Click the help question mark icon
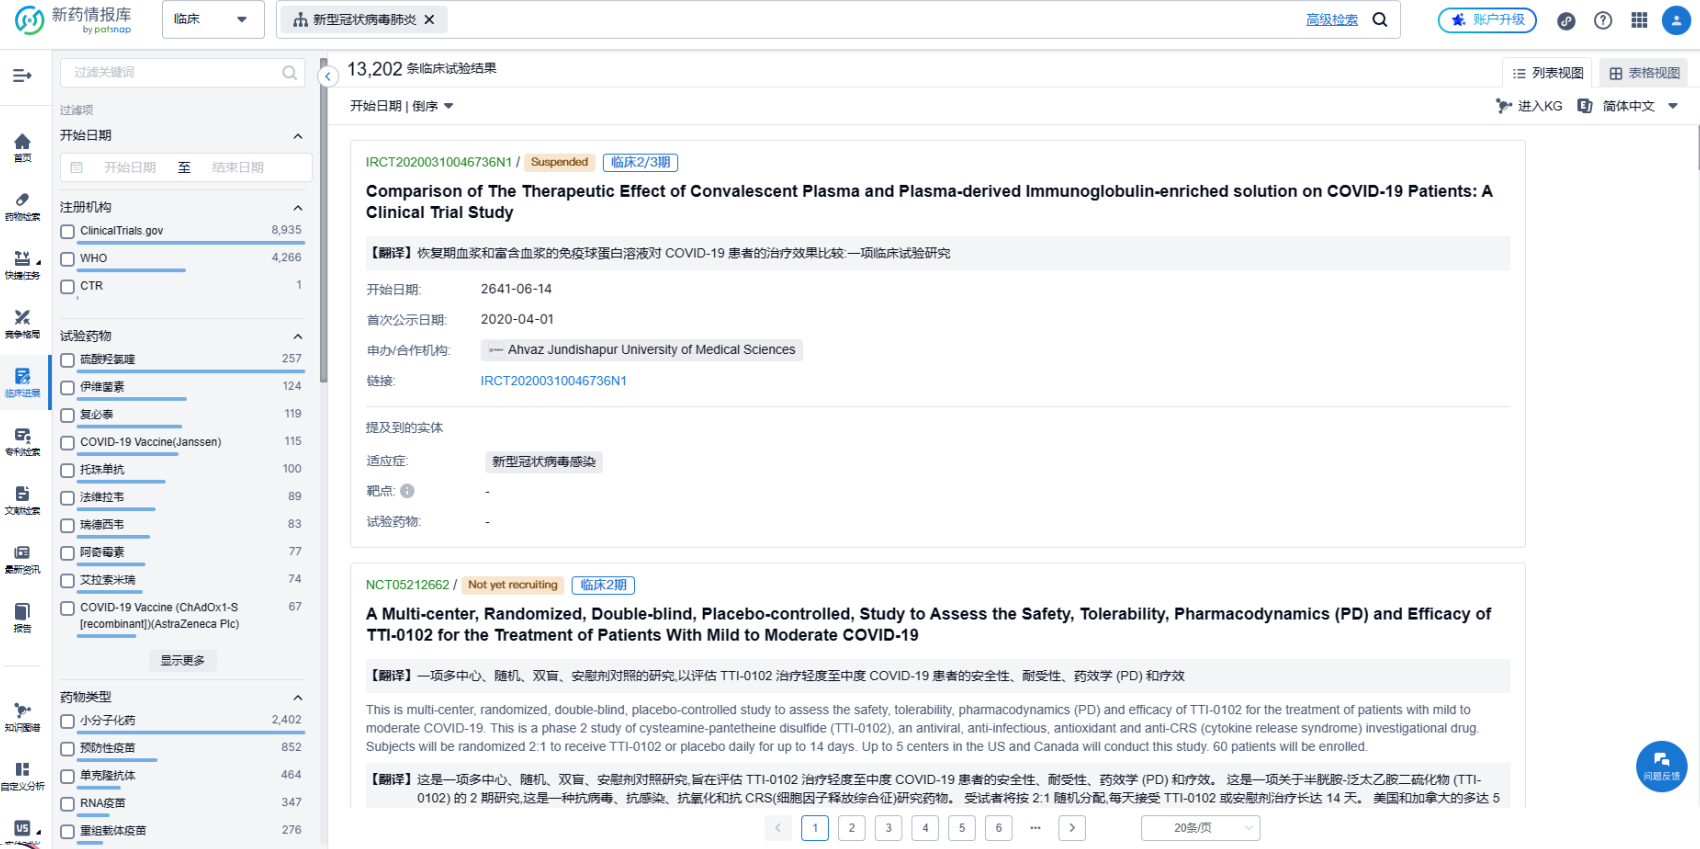Image resolution: width=1700 pixels, height=849 pixels. 1603,20
